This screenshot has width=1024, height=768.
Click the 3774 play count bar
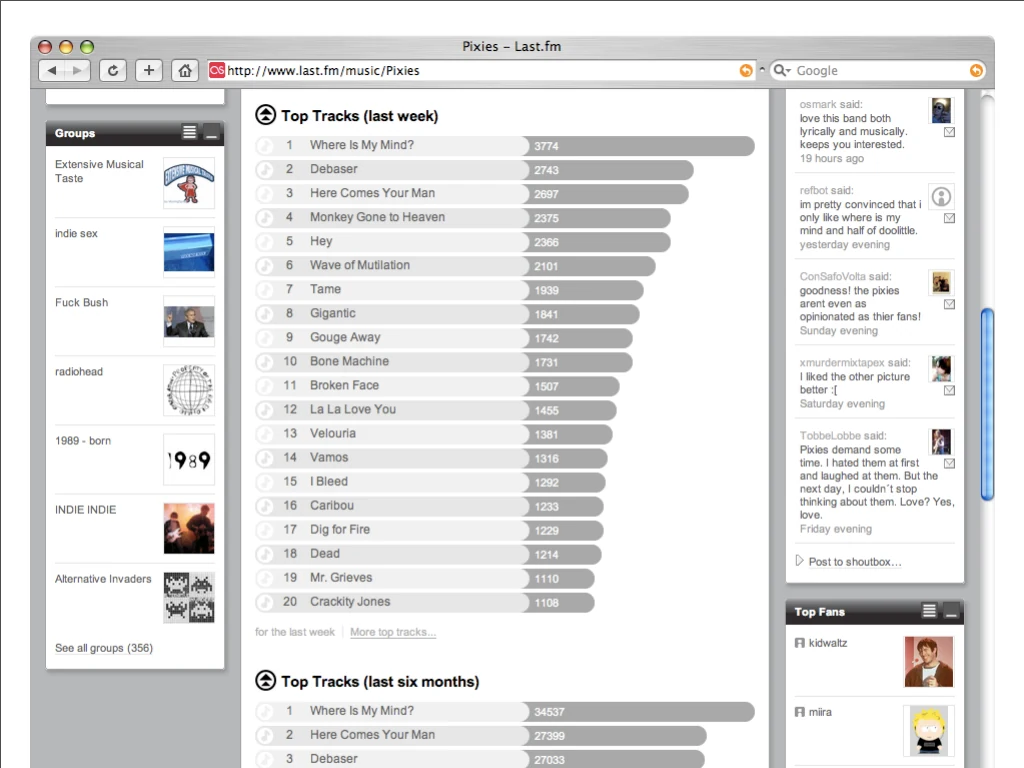[639, 146]
